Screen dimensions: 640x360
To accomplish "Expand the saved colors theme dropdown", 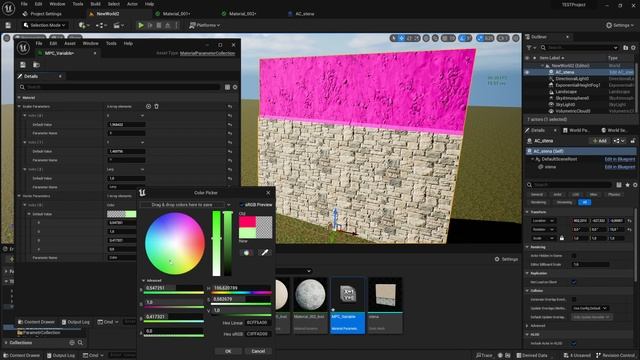I will pyautogui.click(x=229, y=204).
